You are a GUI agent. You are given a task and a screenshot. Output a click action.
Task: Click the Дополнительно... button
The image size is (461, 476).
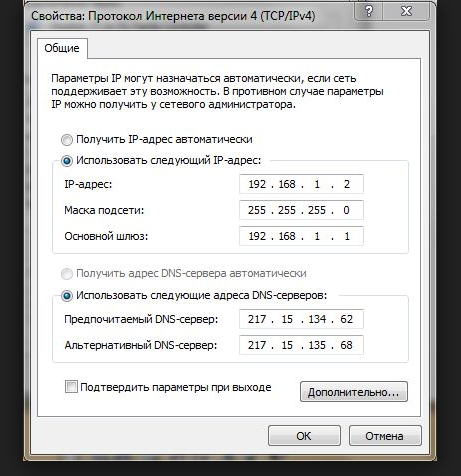click(x=354, y=392)
